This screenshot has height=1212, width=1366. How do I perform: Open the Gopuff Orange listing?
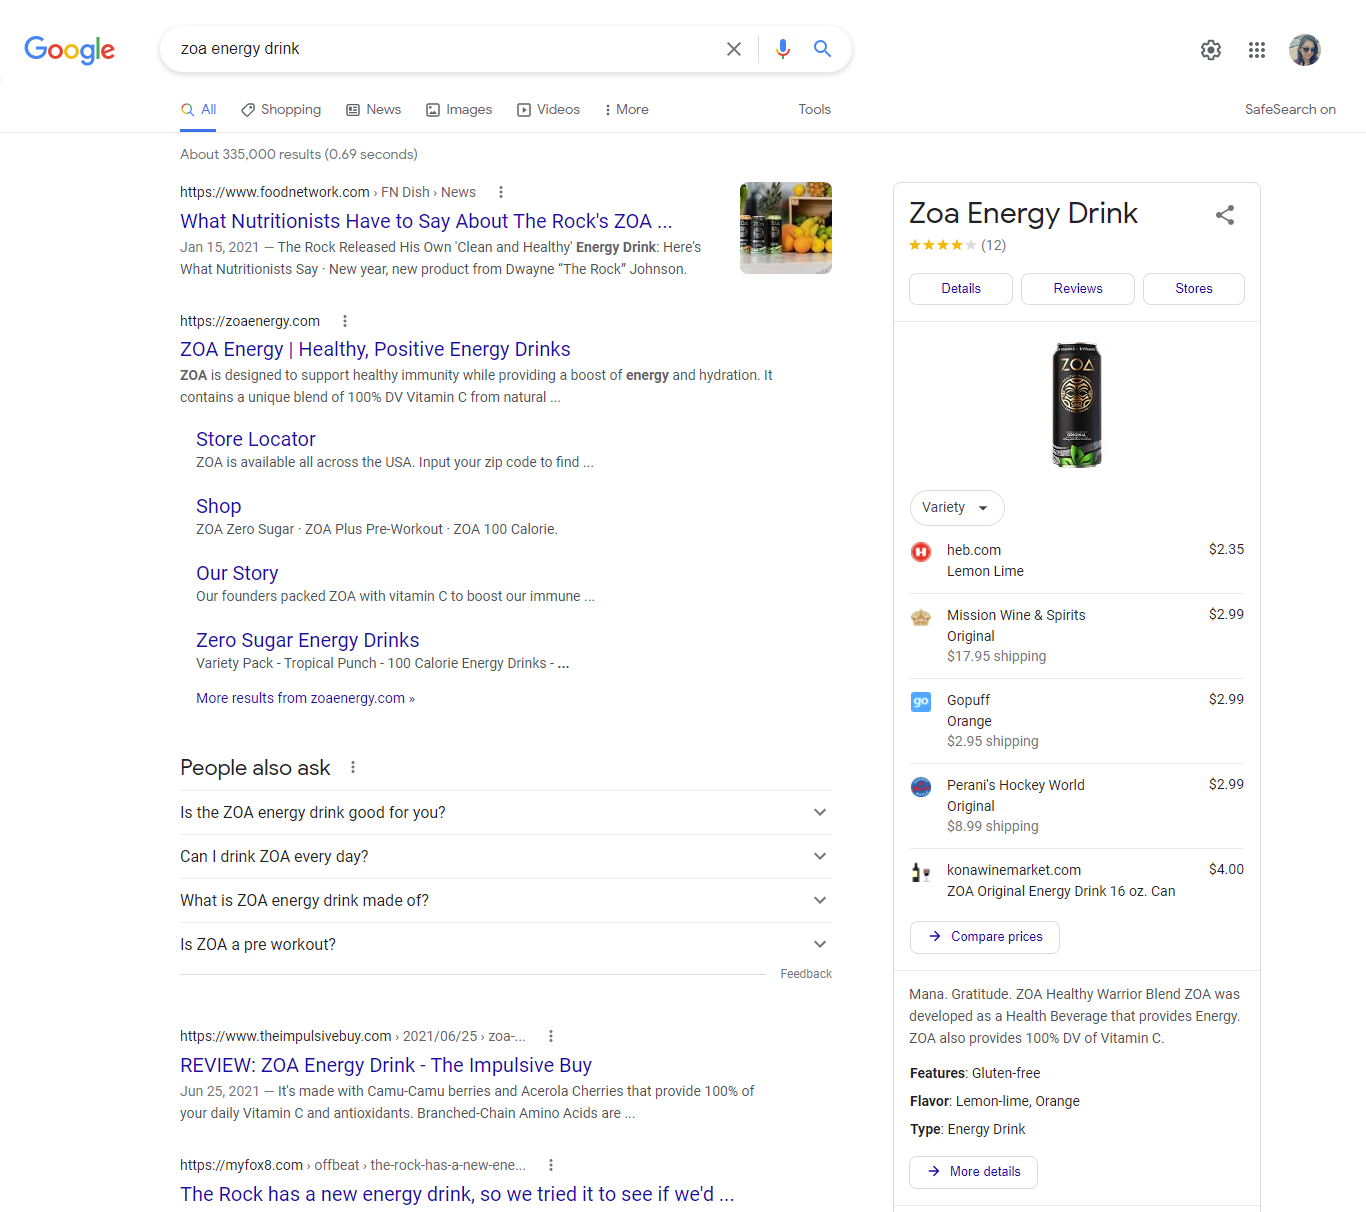(x=1077, y=721)
